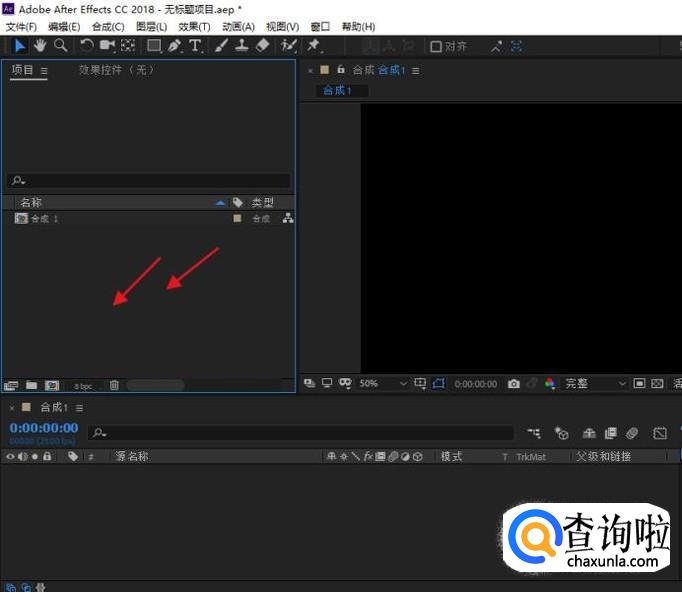Select the Type tool
This screenshot has height=592, width=682.
(x=195, y=46)
